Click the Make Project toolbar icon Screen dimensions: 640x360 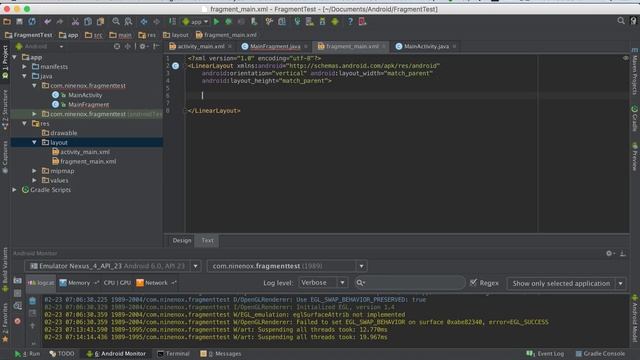click(172, 21)
